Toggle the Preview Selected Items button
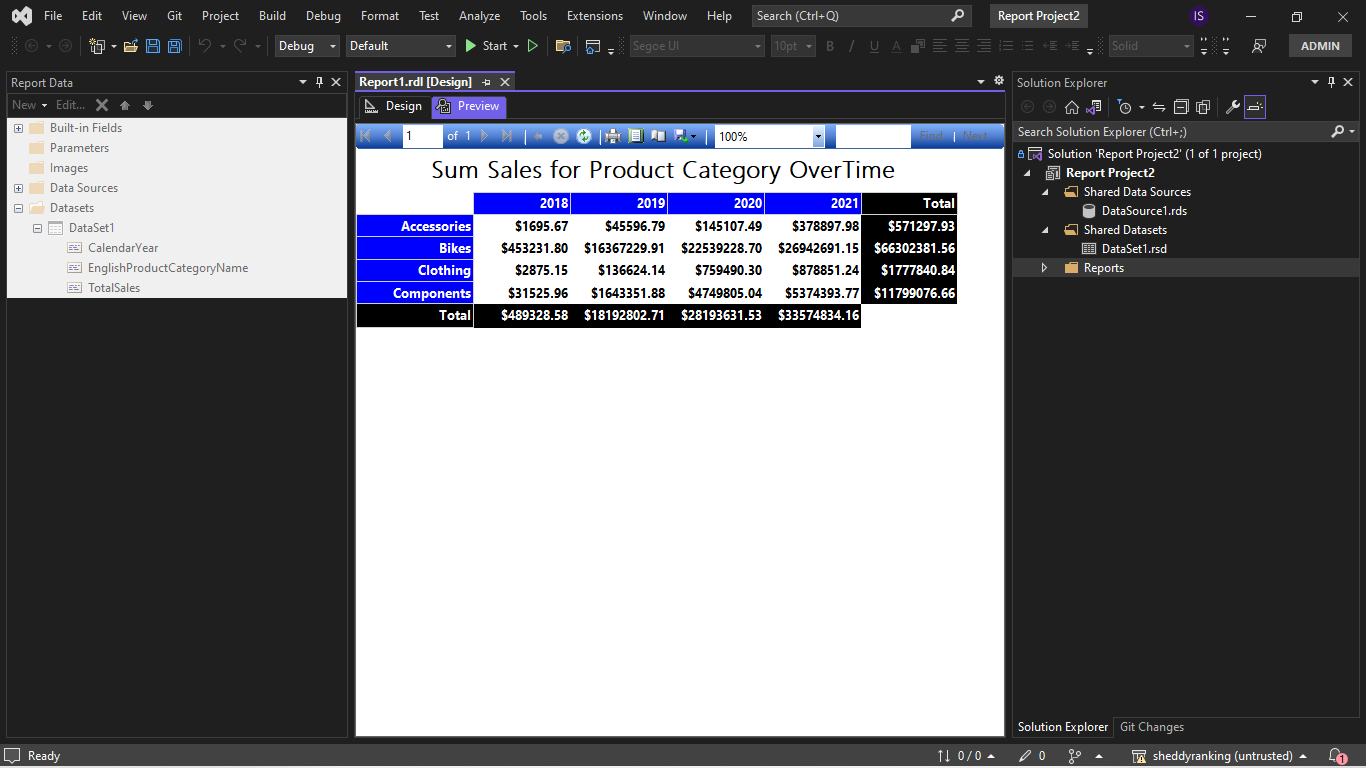This screenshot has width=1366, height=768. click(1255, 107)
